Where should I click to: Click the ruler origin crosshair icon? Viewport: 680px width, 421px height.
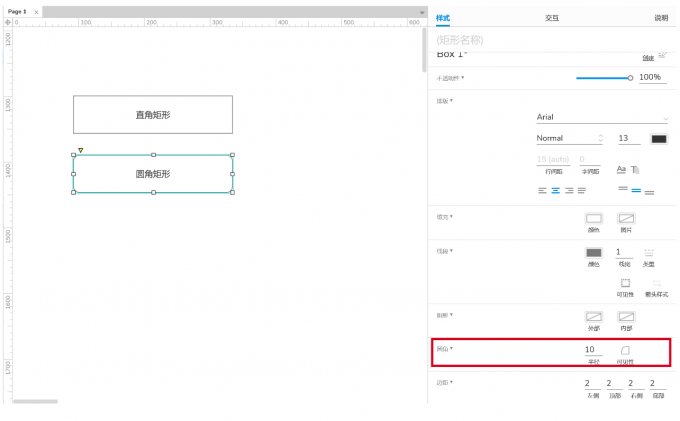click(x=7, y=22)
